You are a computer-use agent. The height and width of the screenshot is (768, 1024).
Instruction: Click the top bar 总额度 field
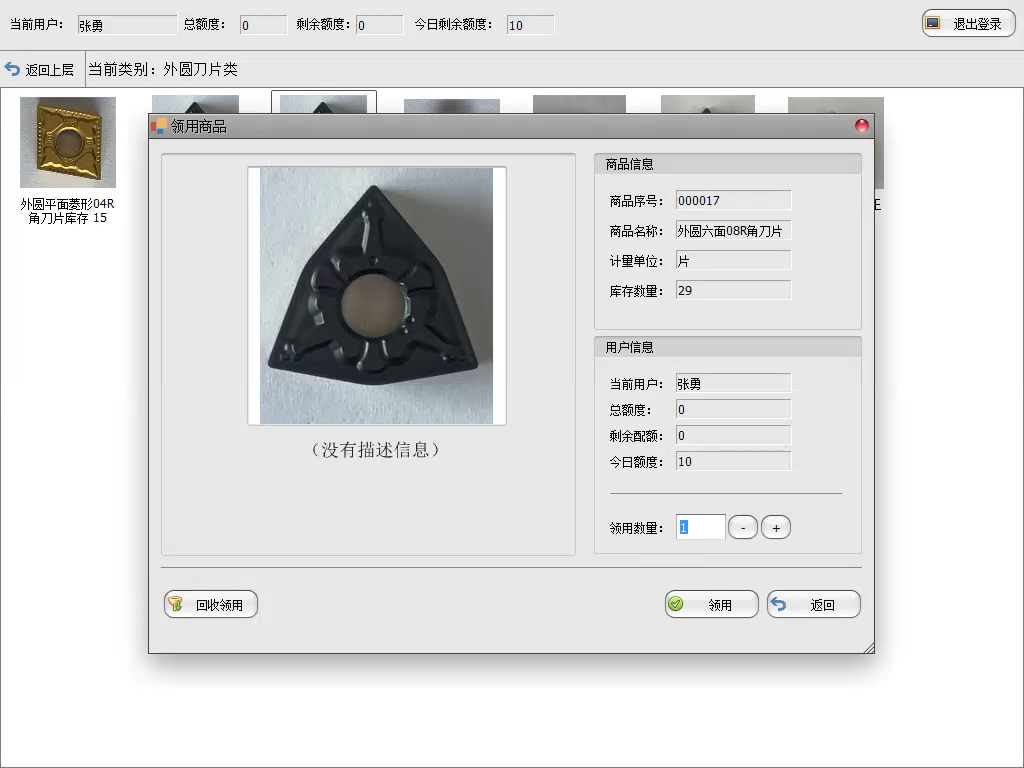(x=263, y=25)
